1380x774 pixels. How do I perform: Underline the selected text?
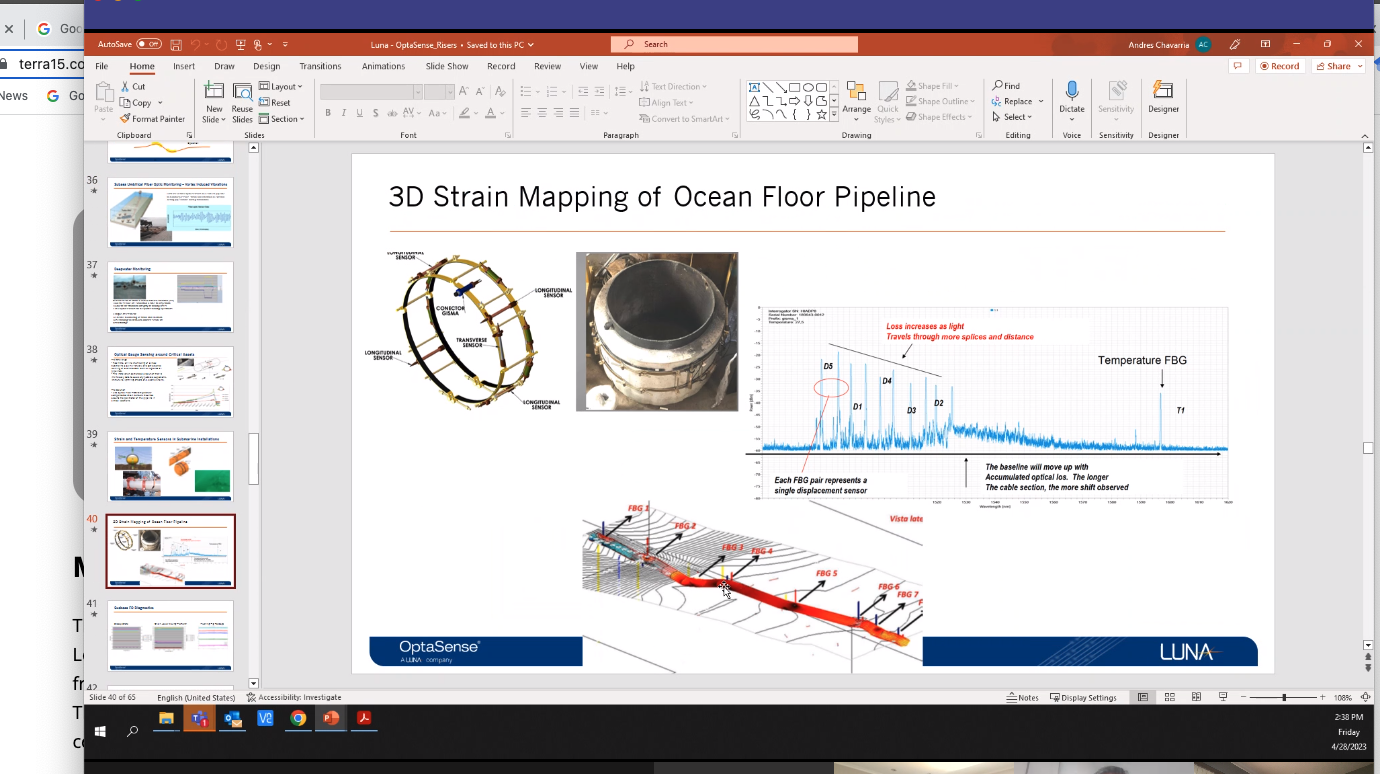click(360, 113)
